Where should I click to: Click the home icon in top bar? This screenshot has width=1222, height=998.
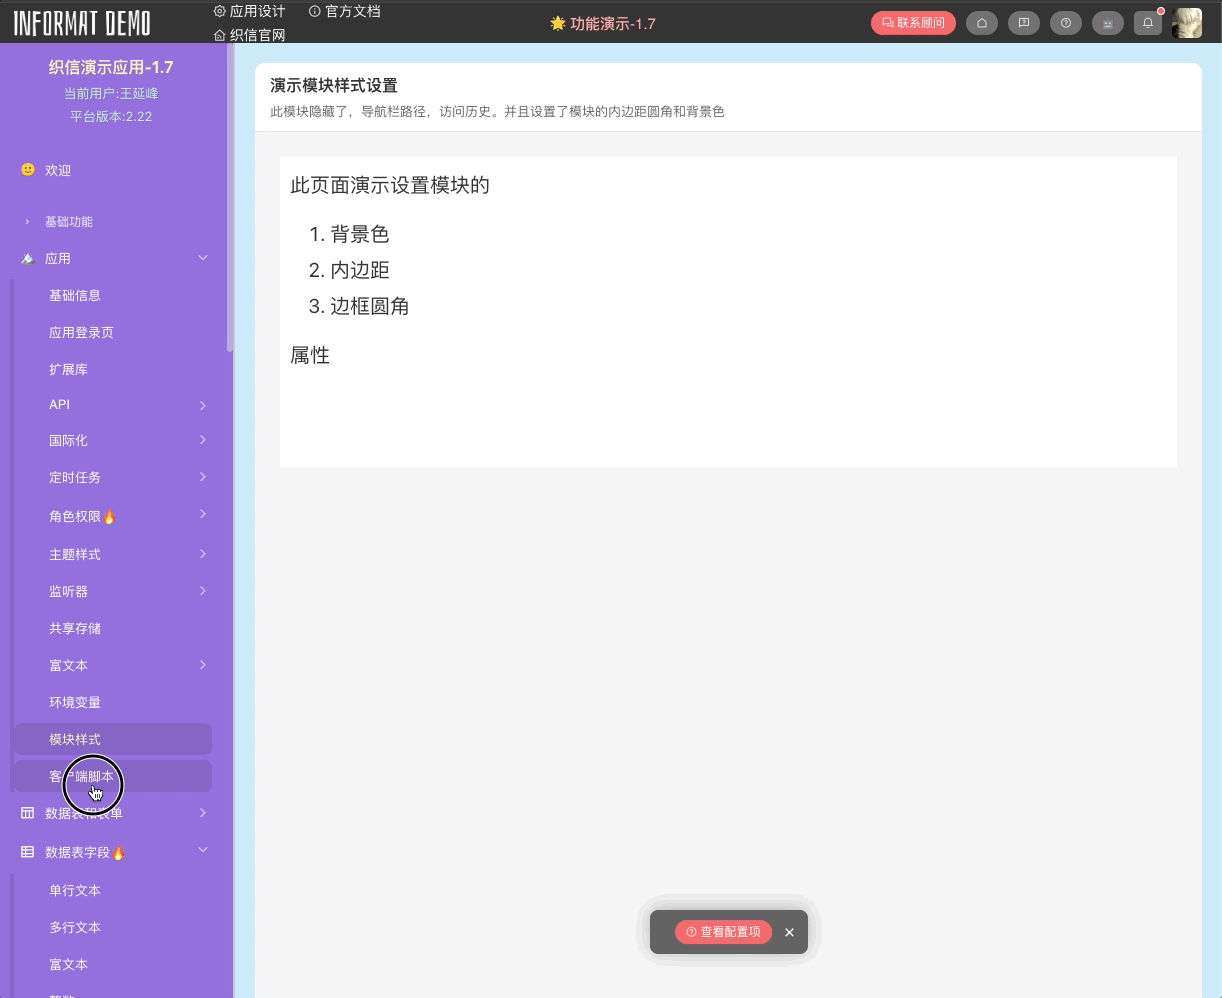point(982,23)
